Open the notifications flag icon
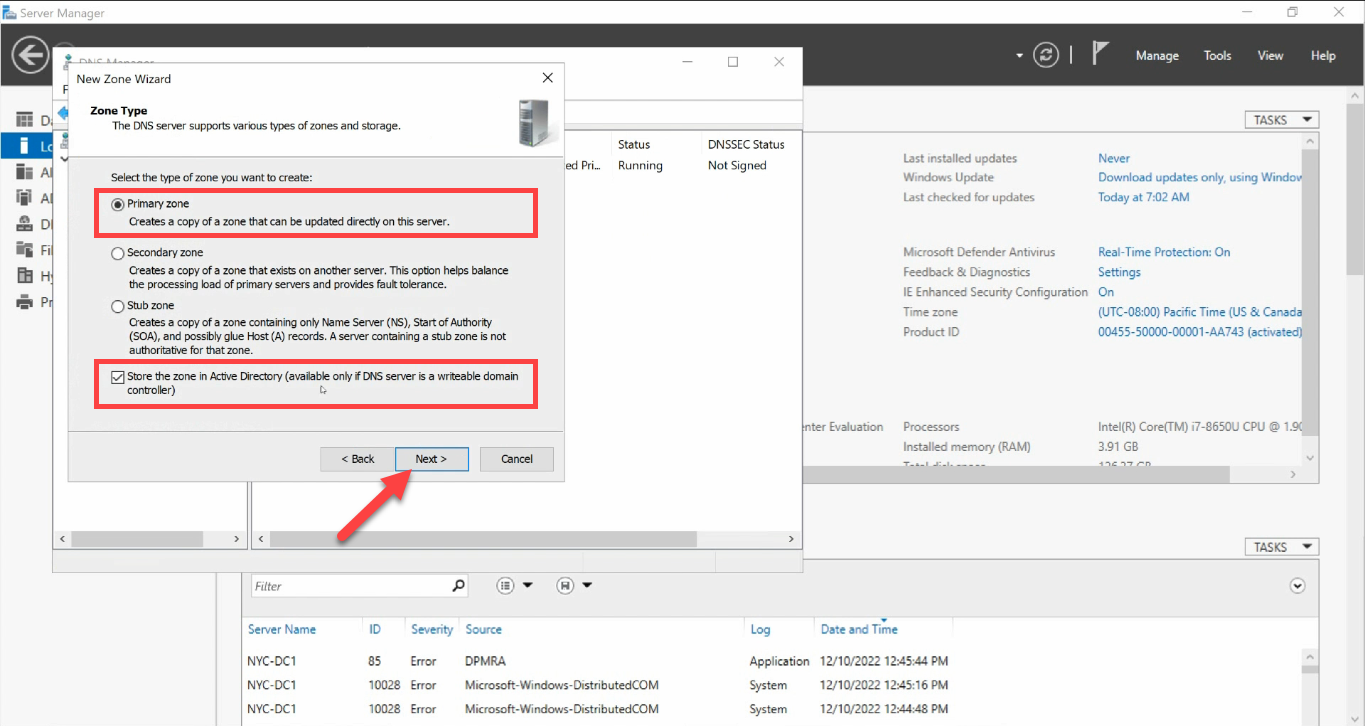Image resolution: width=1365 pixels, height=726 pixels. pos(1100,54)
